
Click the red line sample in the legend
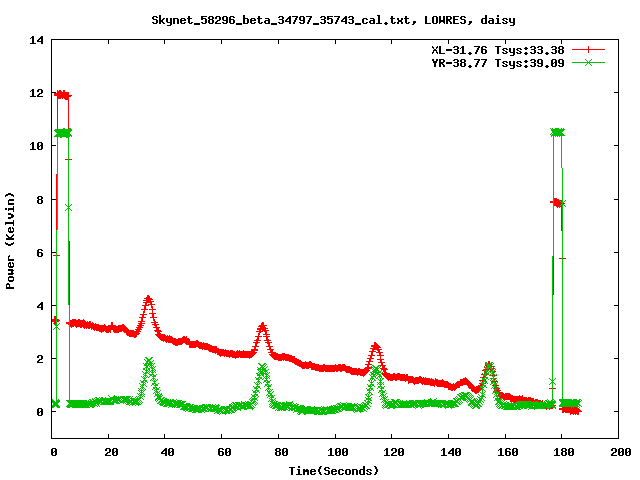(588, 50)
